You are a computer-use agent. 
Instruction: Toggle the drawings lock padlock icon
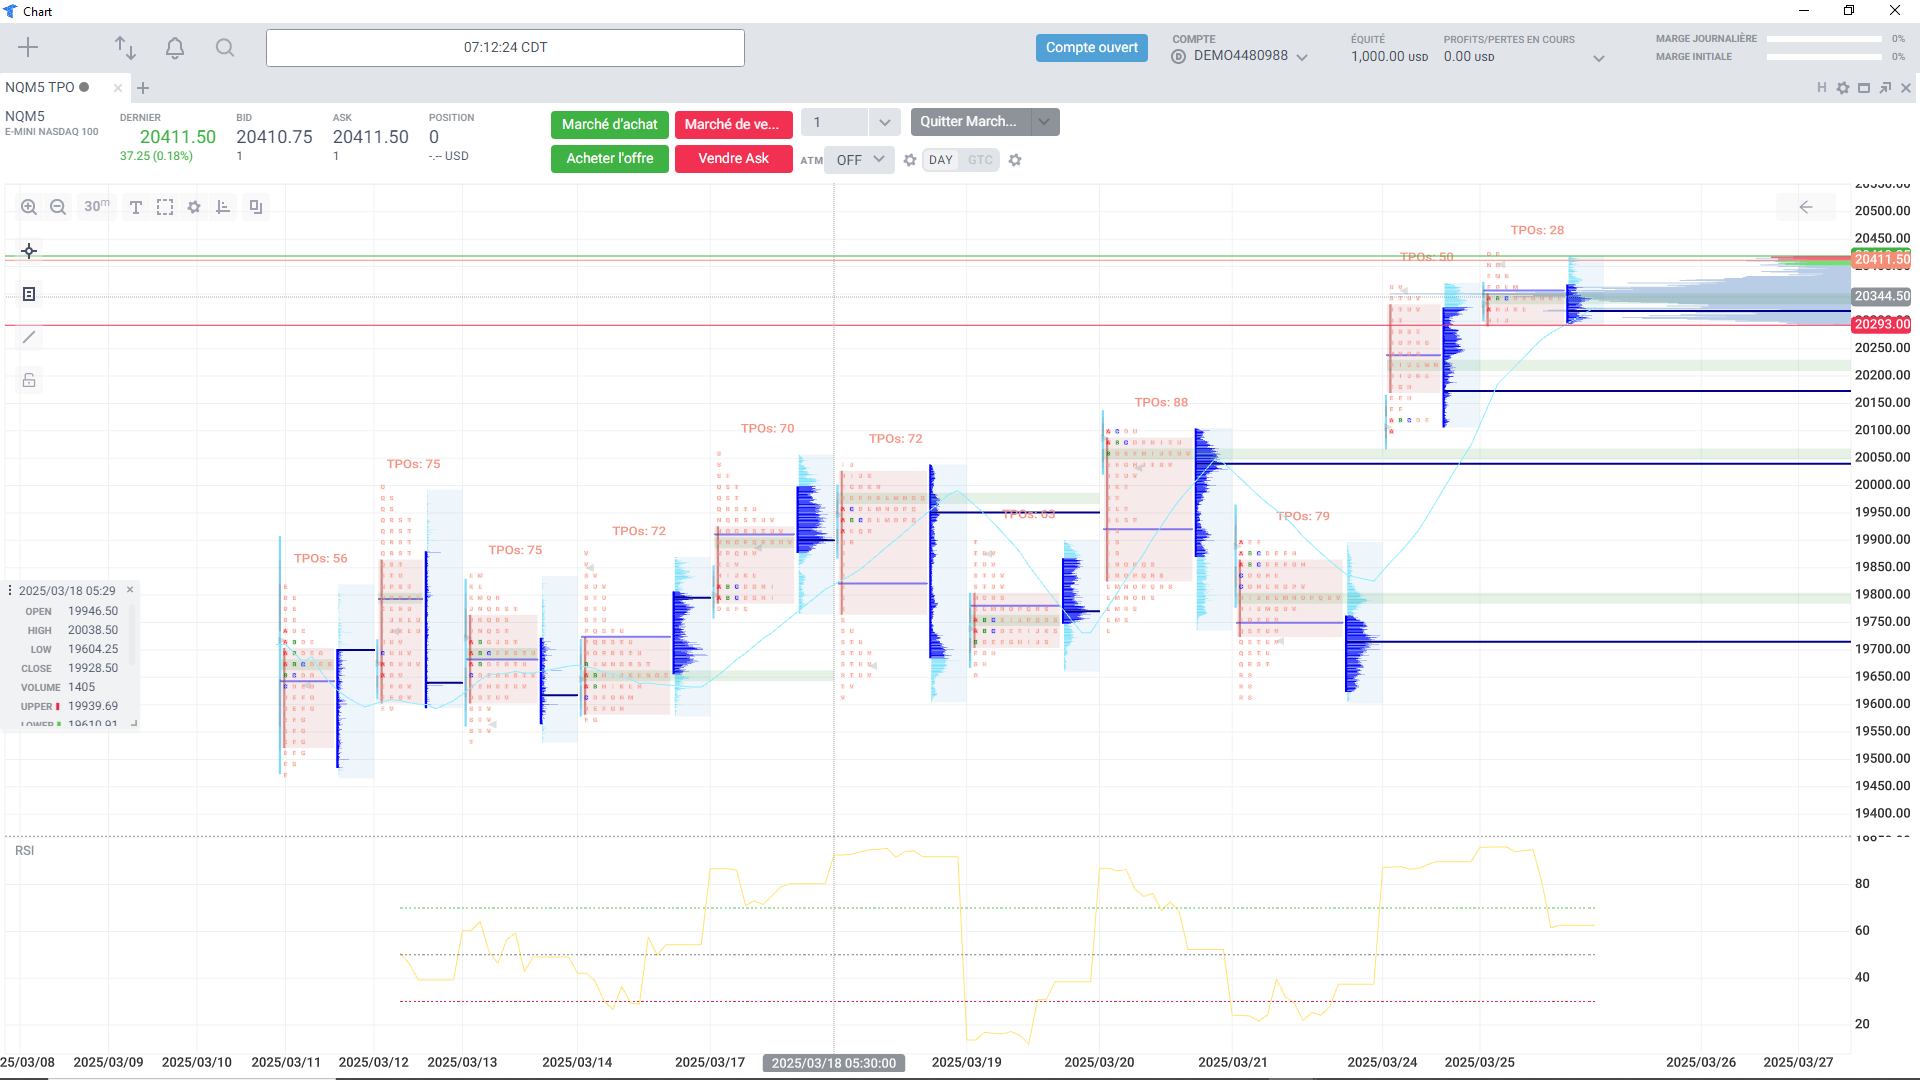point(29,380)
